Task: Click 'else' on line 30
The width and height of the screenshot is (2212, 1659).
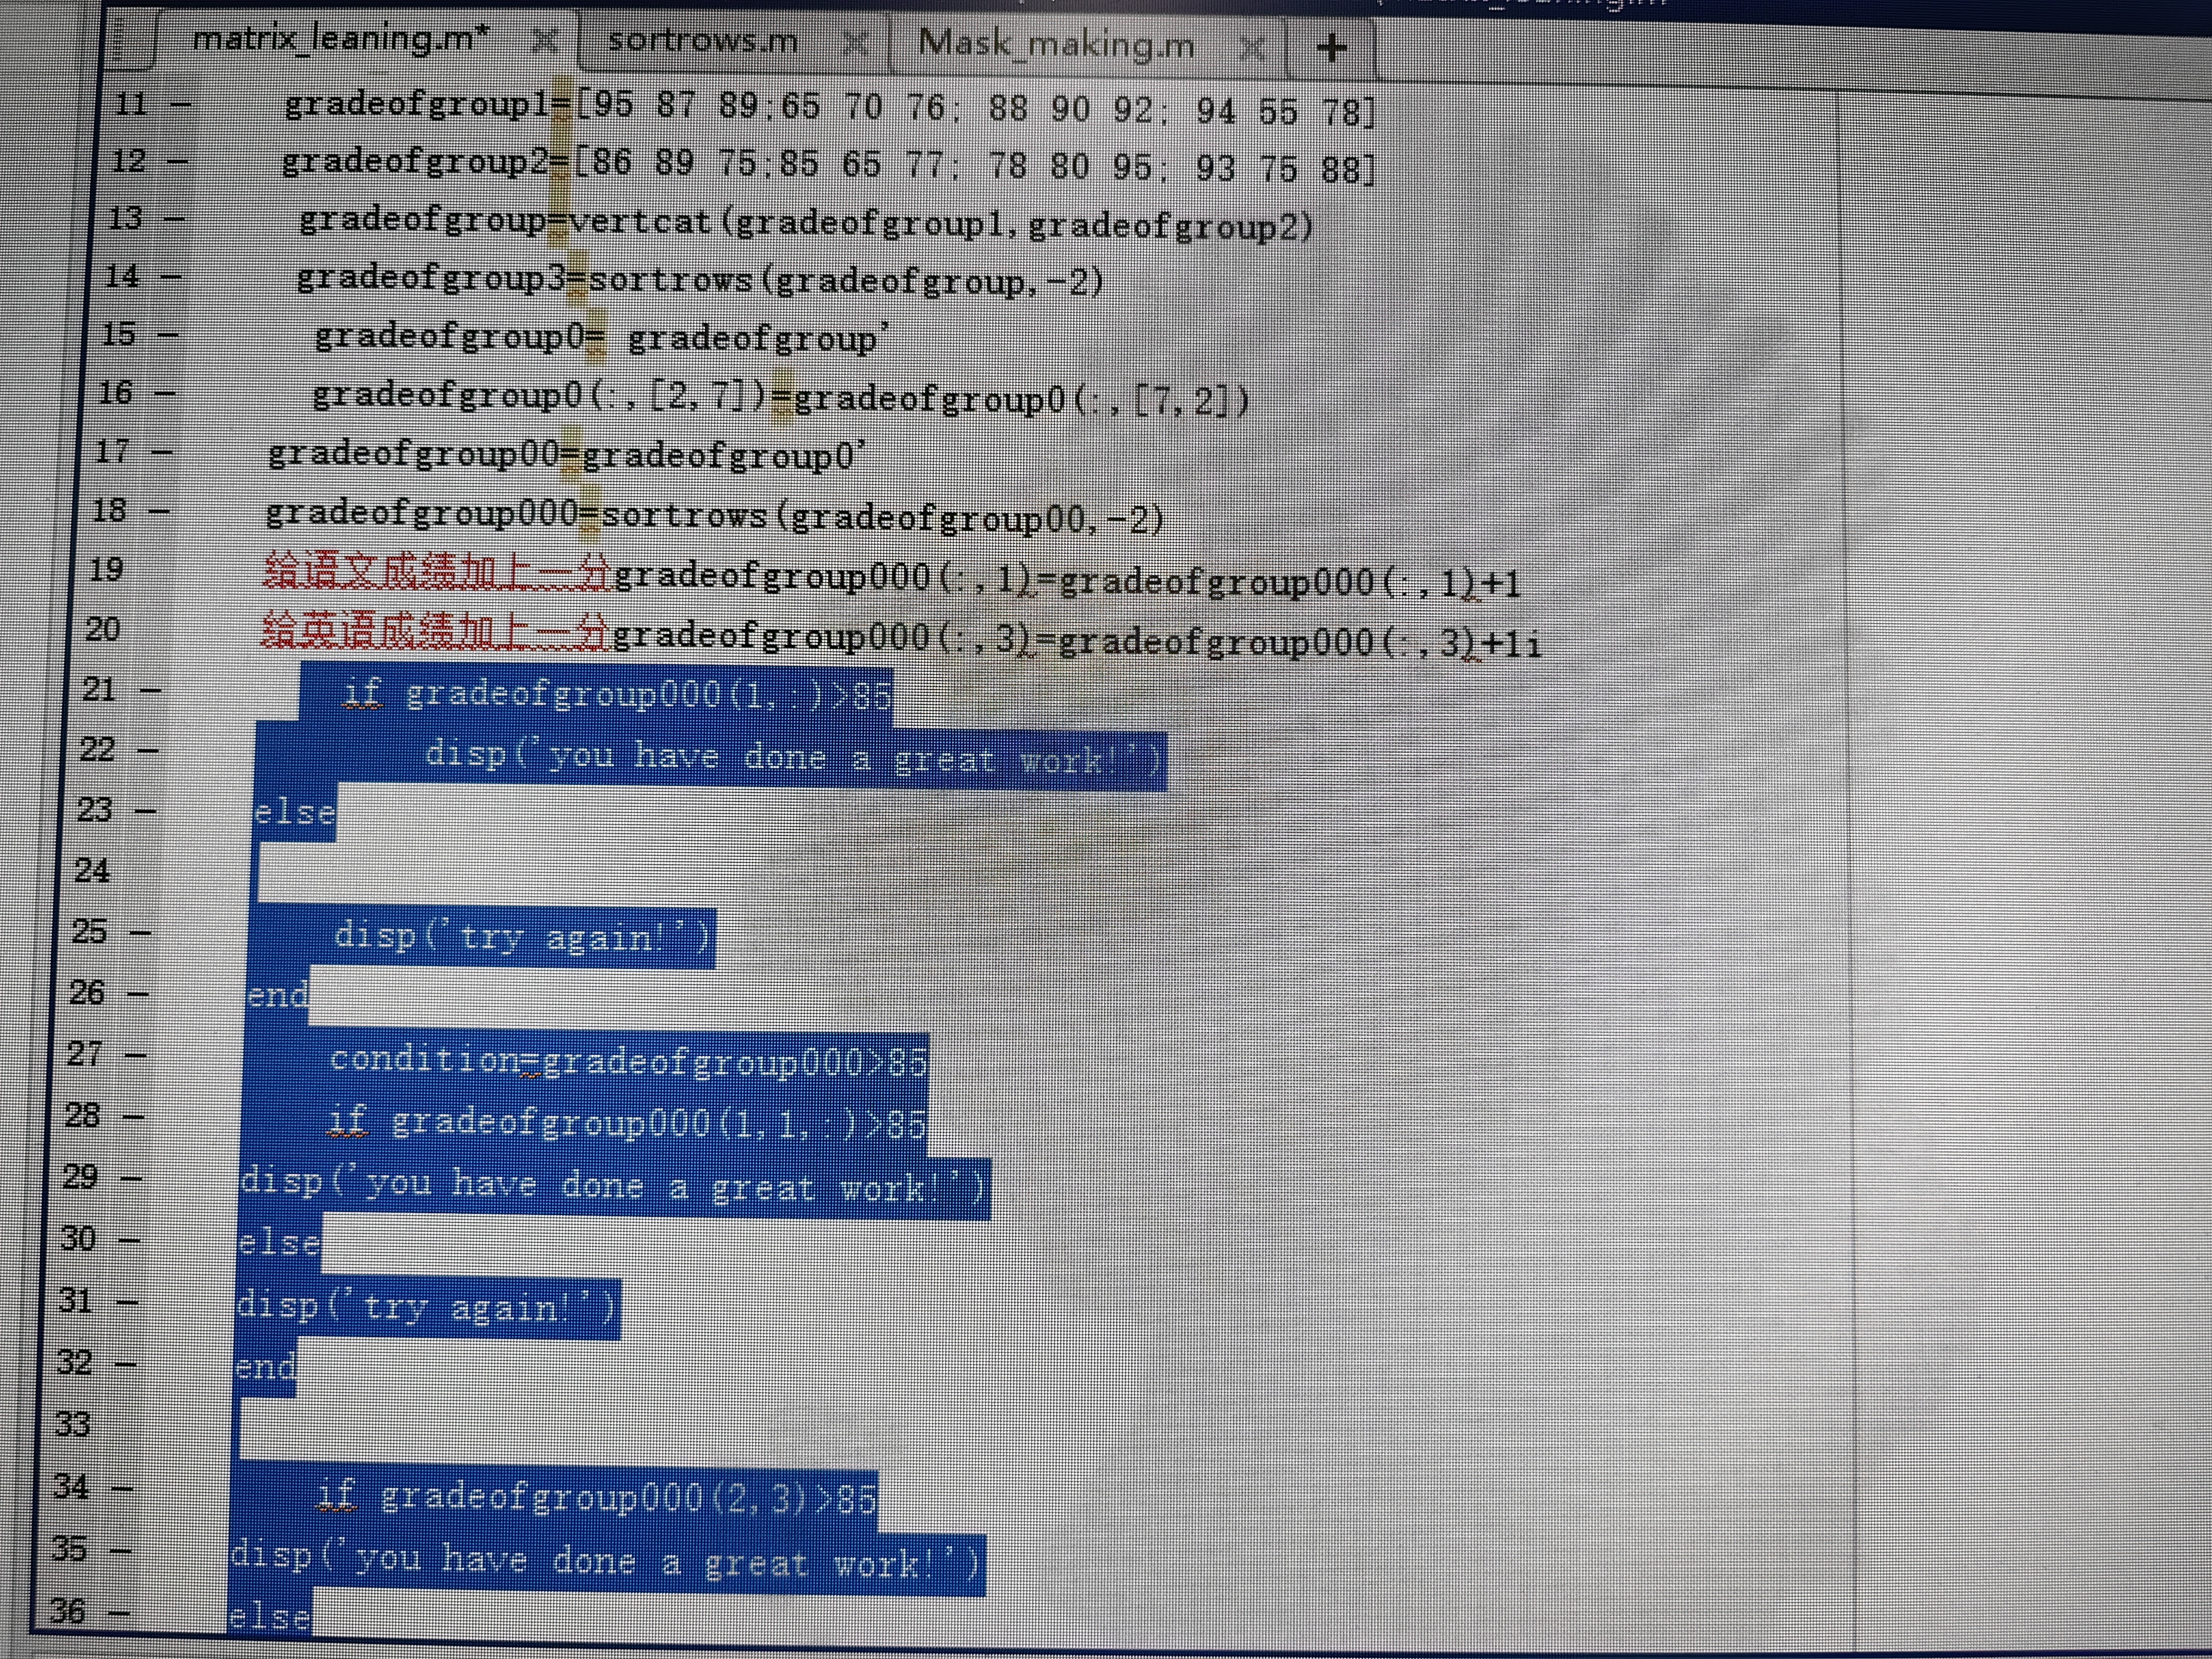Action: (x=279, y=1242)
